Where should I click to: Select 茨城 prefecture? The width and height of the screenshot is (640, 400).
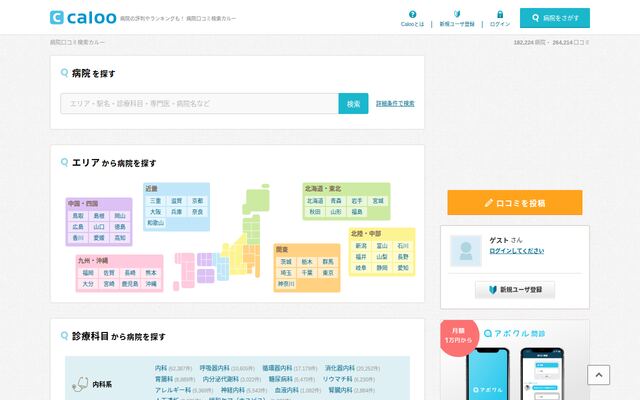tap(286, 262)
